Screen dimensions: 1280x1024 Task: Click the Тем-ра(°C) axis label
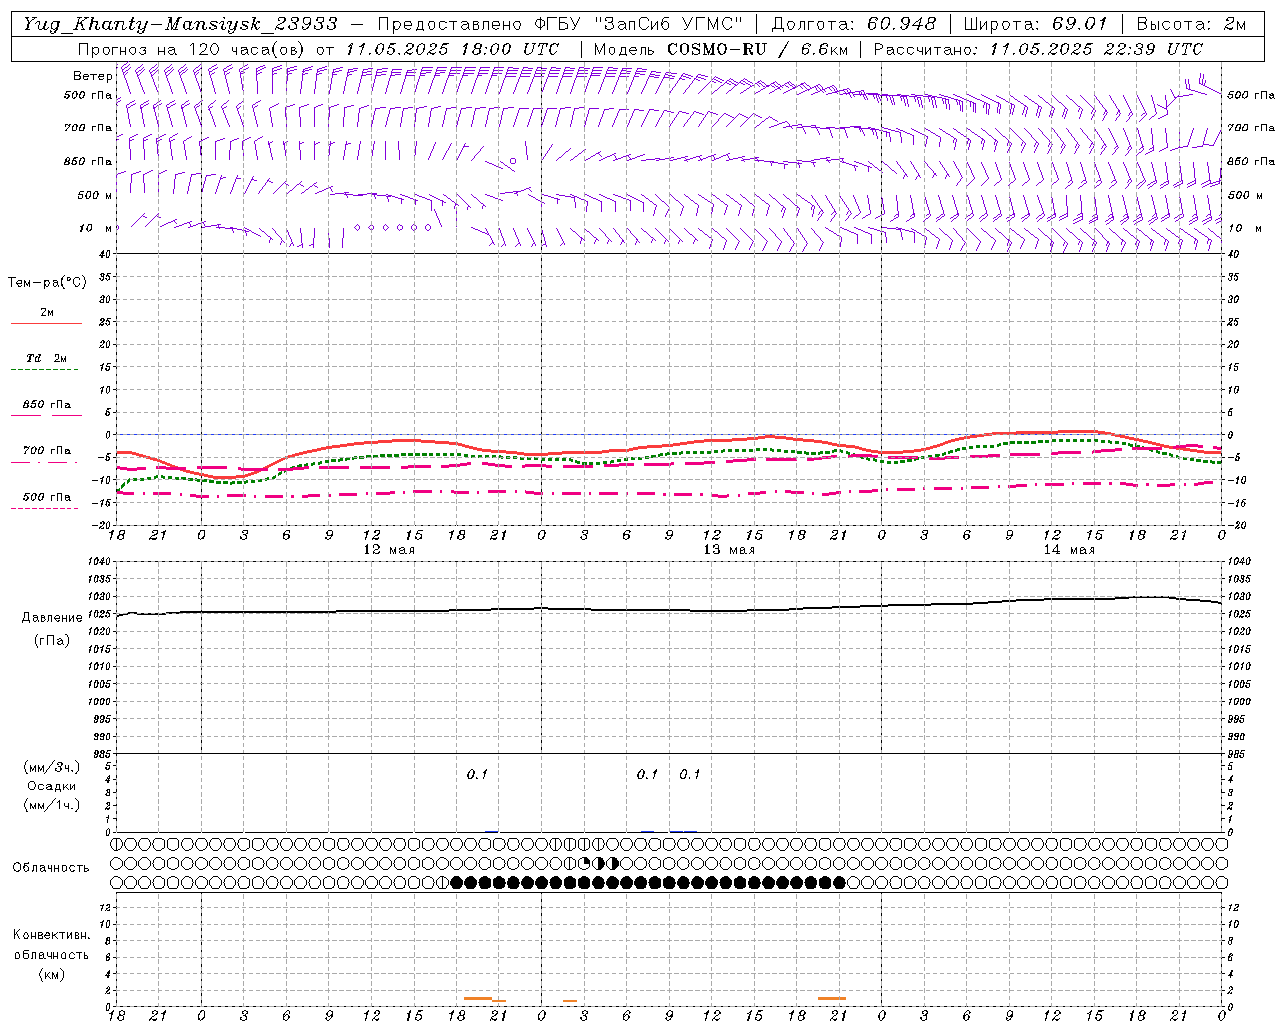click(47, 283)
